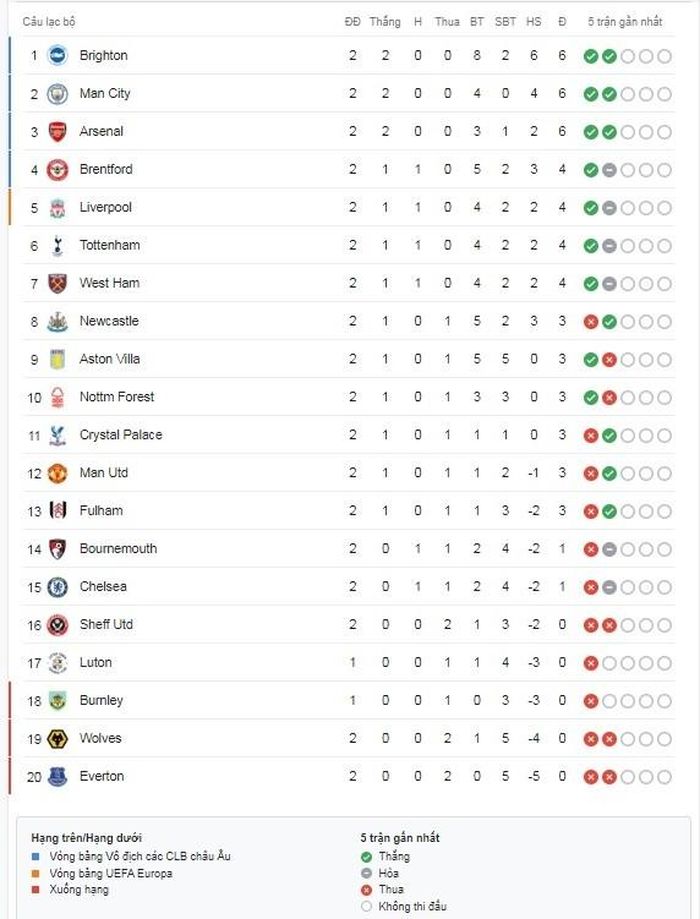Image resolution: width=700 pixels, height=919 pixels.
Task: Select the Arsenal cannon crest icon
Action: [x=57, y=132]
